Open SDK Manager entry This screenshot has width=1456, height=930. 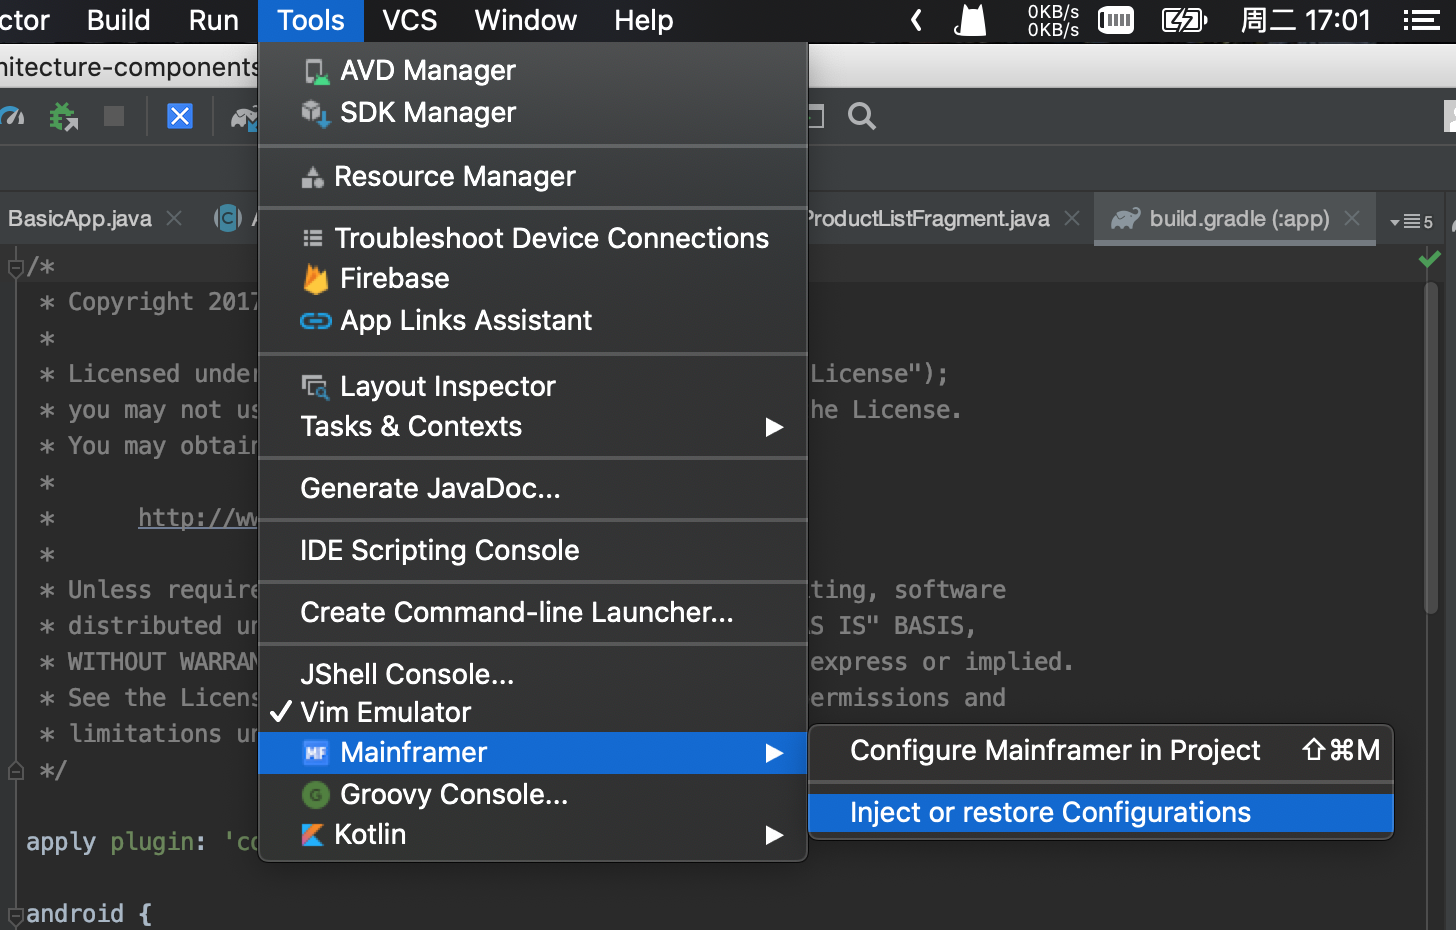point(427,113)
